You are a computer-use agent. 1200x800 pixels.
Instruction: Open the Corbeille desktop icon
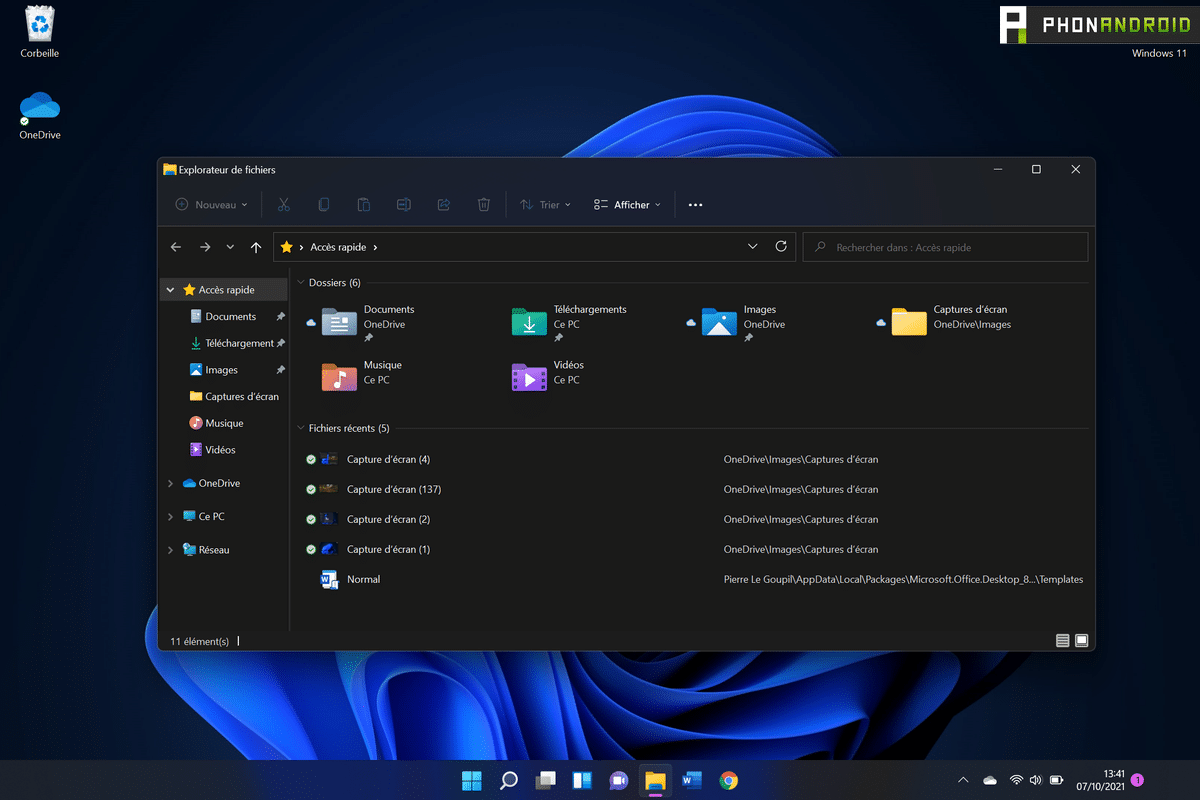click(38, 25)
